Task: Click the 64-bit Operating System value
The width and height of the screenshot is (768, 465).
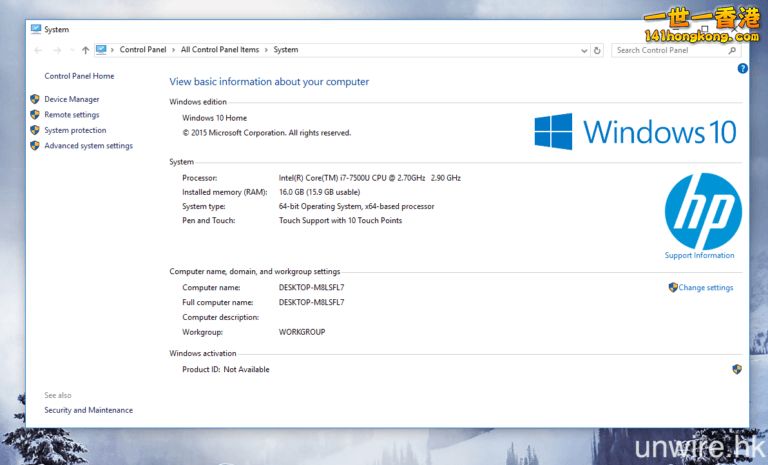Action: pos(357,206)
